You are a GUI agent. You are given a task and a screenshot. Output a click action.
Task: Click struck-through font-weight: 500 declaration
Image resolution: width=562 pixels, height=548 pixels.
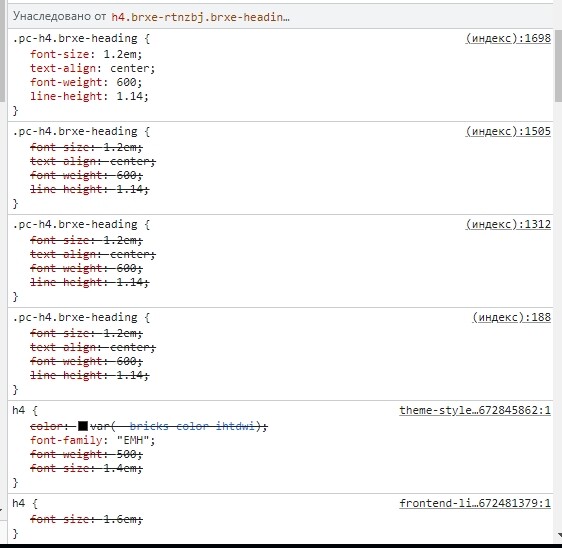(x=86, y=454)
